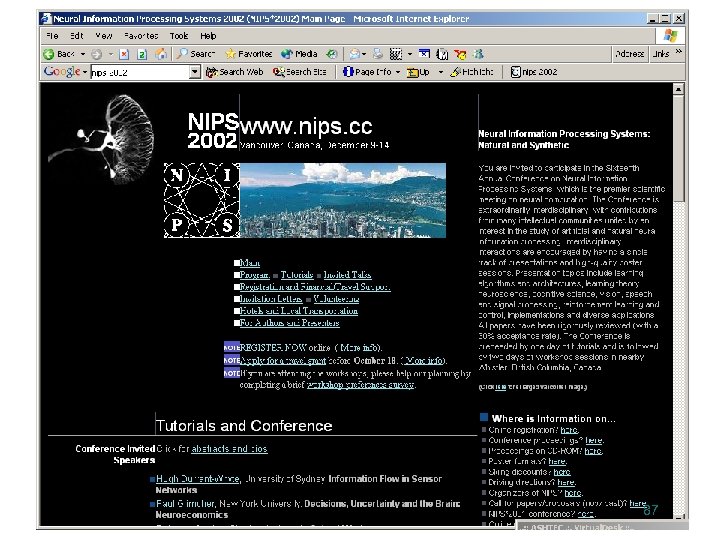
Task: Refresh the page with the Refresh icon
Action: [x=142, y=54]
